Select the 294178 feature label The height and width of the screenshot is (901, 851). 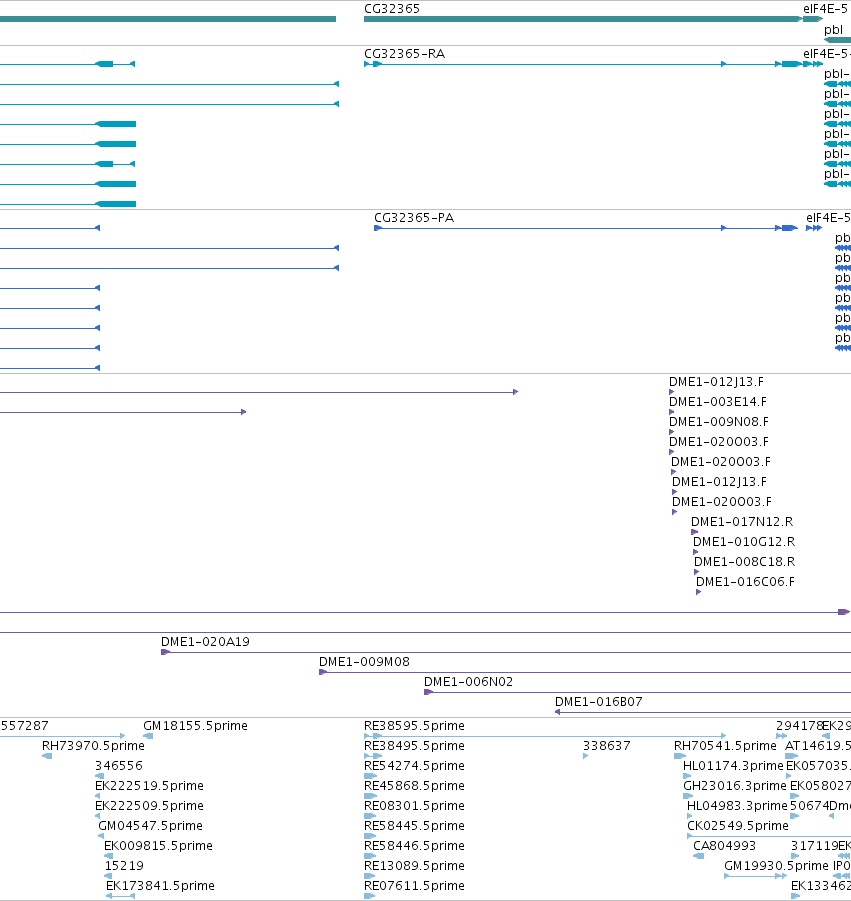pyautogui.click(x=799, y=726)
